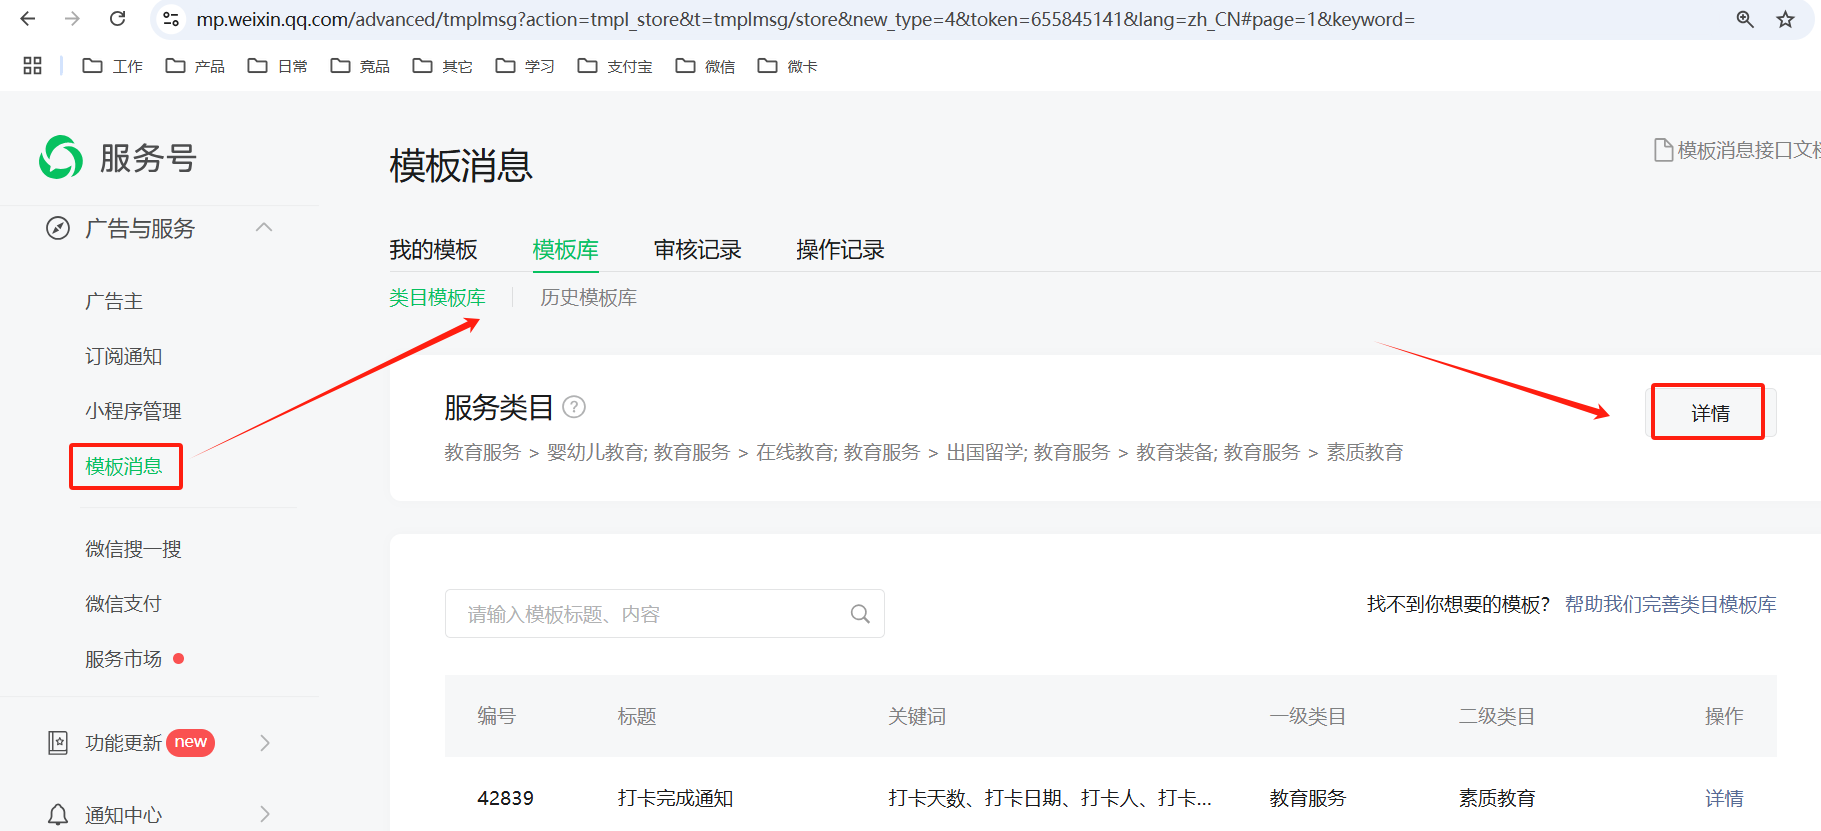The image size is (1821, 831).
Task: Switch to the 我的模板 tab
Action: pyautogui.click(x=433, y=250)
